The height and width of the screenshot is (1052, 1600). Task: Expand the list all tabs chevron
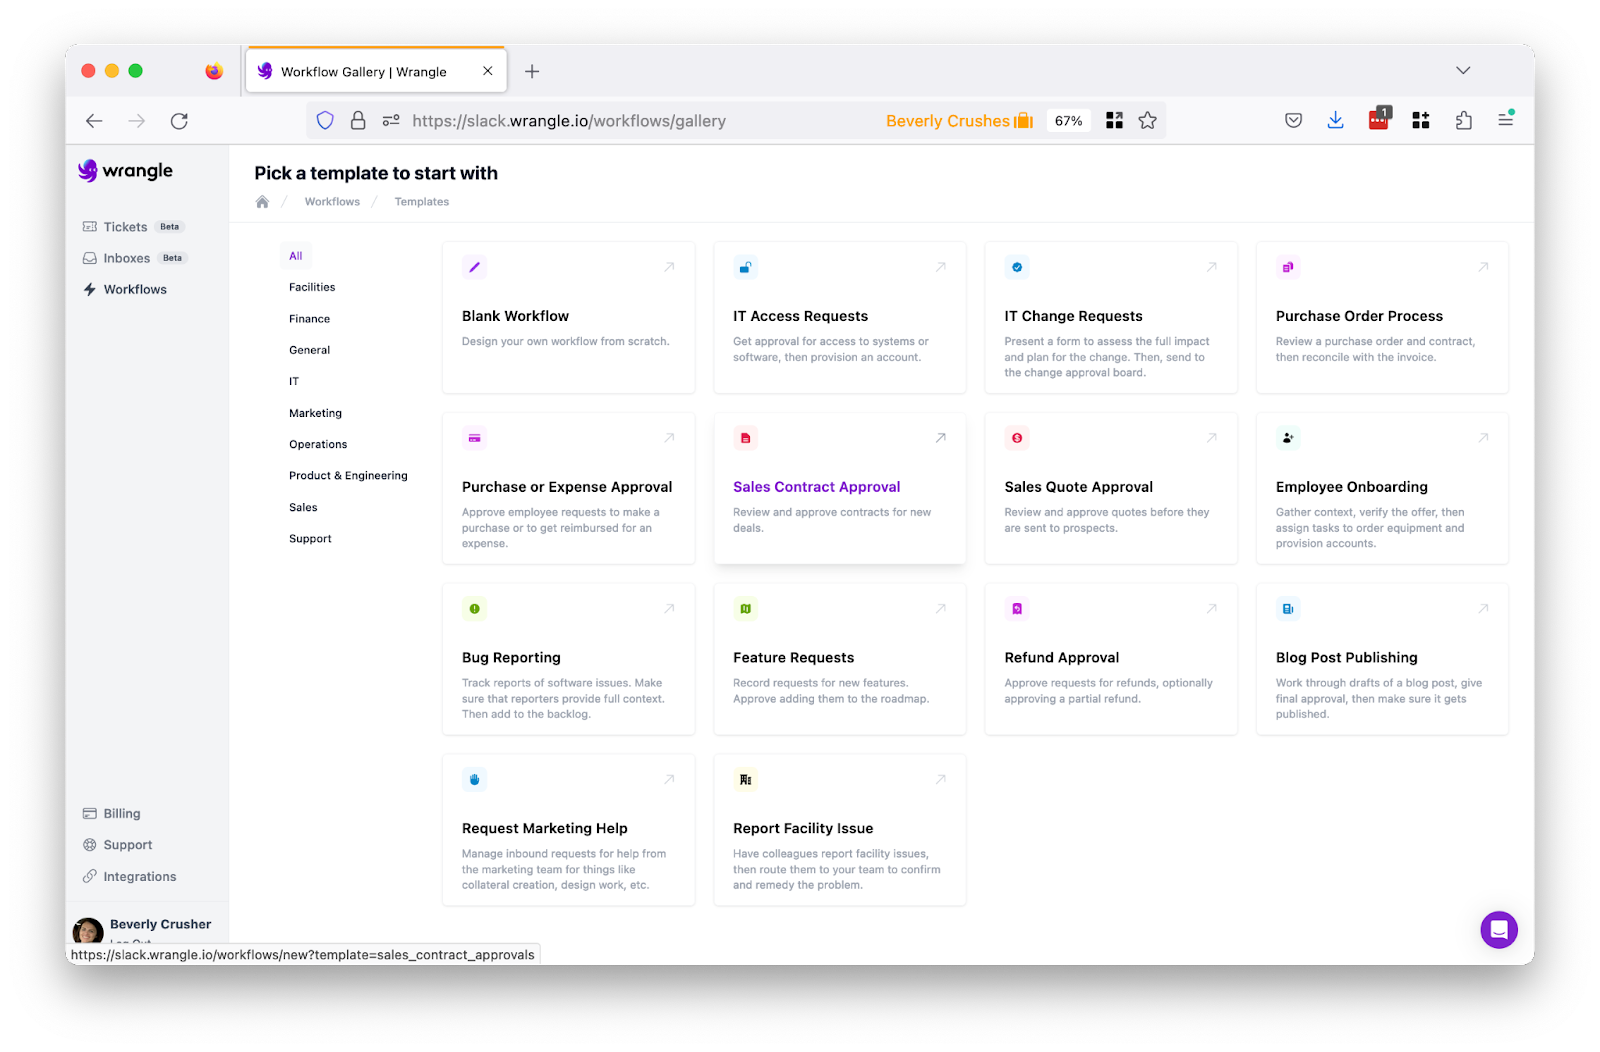(1463, 70)
